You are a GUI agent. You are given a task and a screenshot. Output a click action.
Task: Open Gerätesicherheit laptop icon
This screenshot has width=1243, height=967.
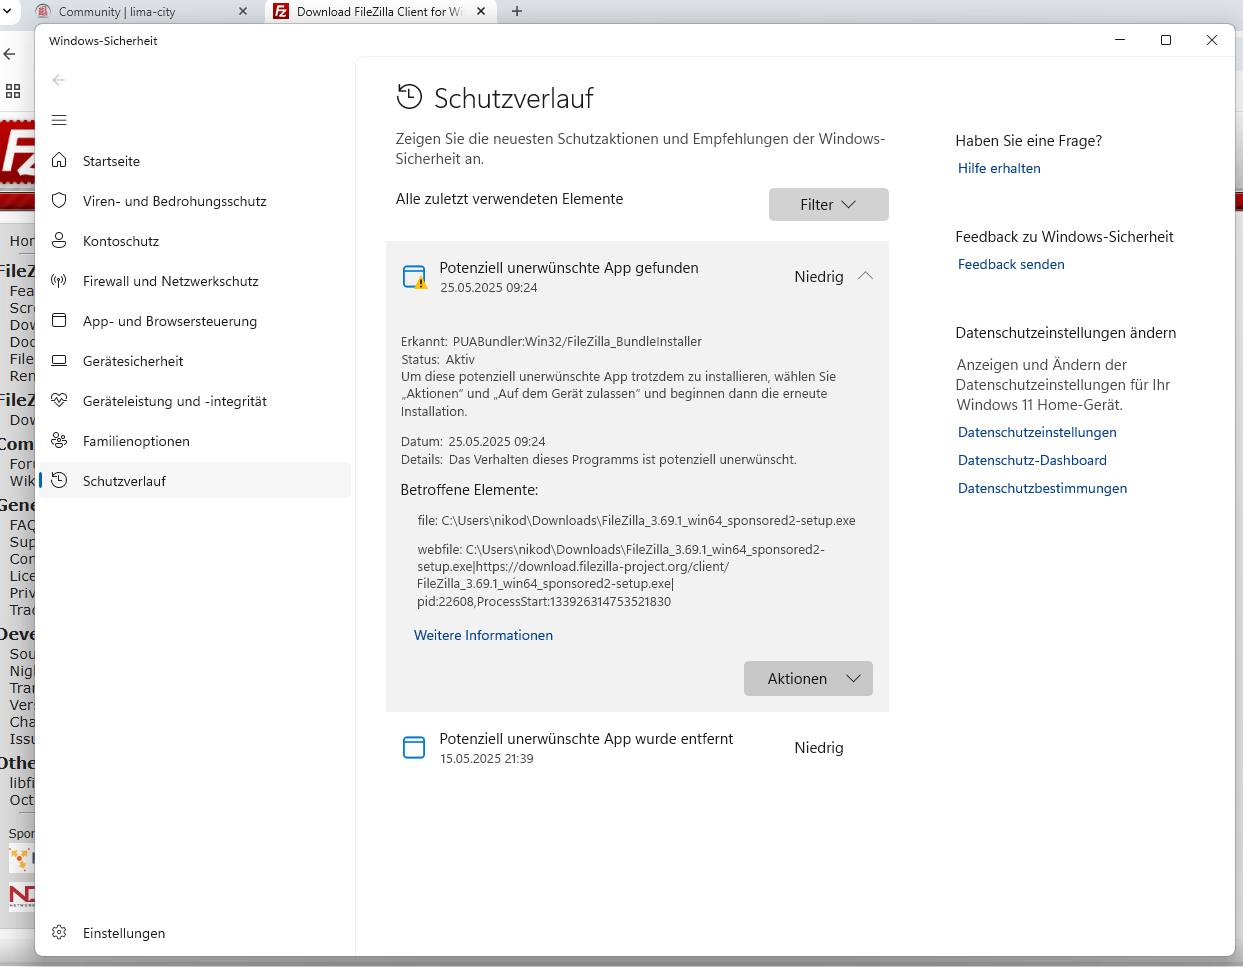click(59, 361)
